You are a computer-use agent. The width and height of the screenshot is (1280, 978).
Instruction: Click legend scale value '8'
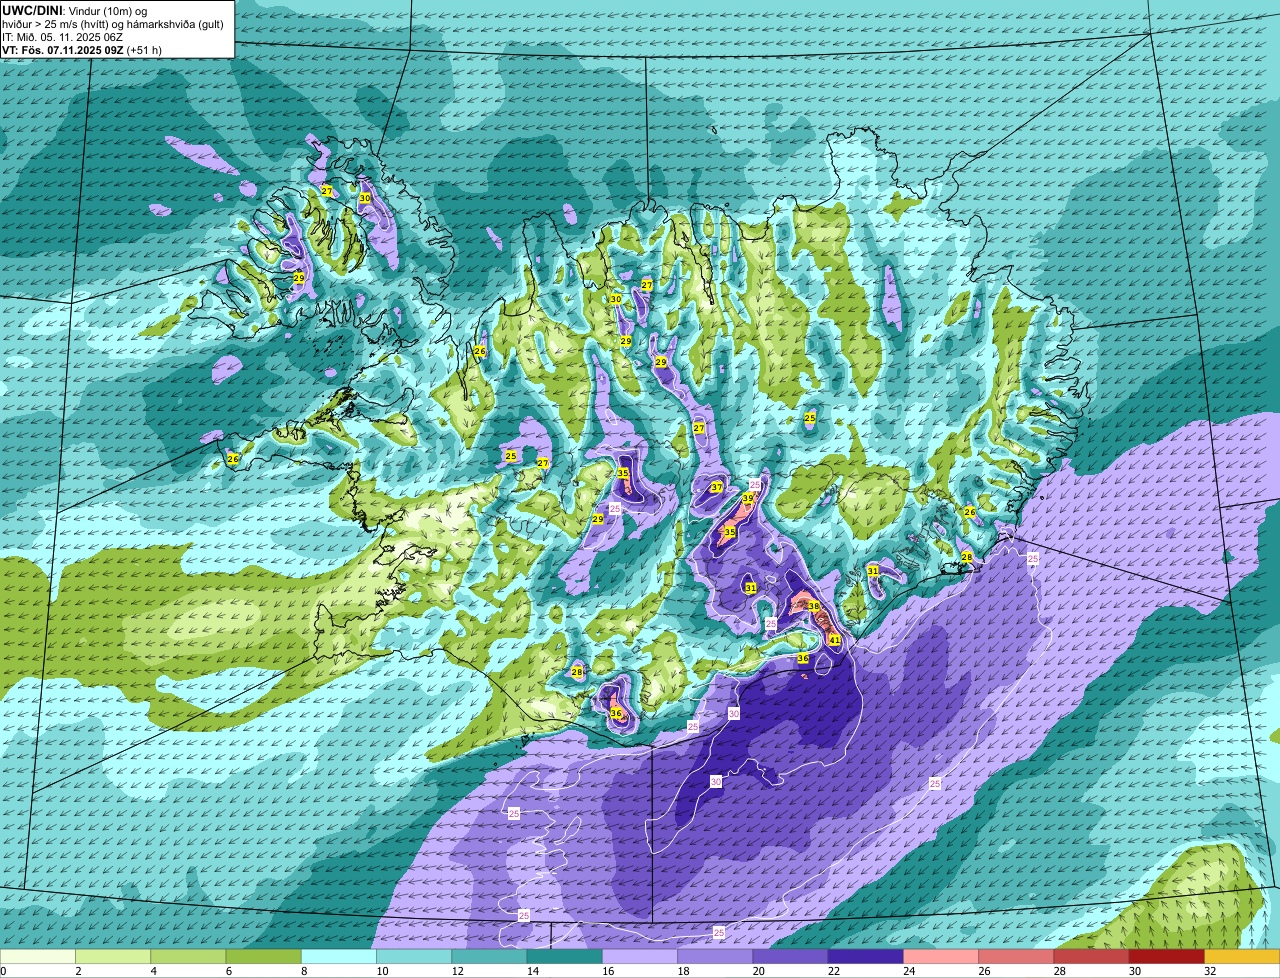point(302,971)
